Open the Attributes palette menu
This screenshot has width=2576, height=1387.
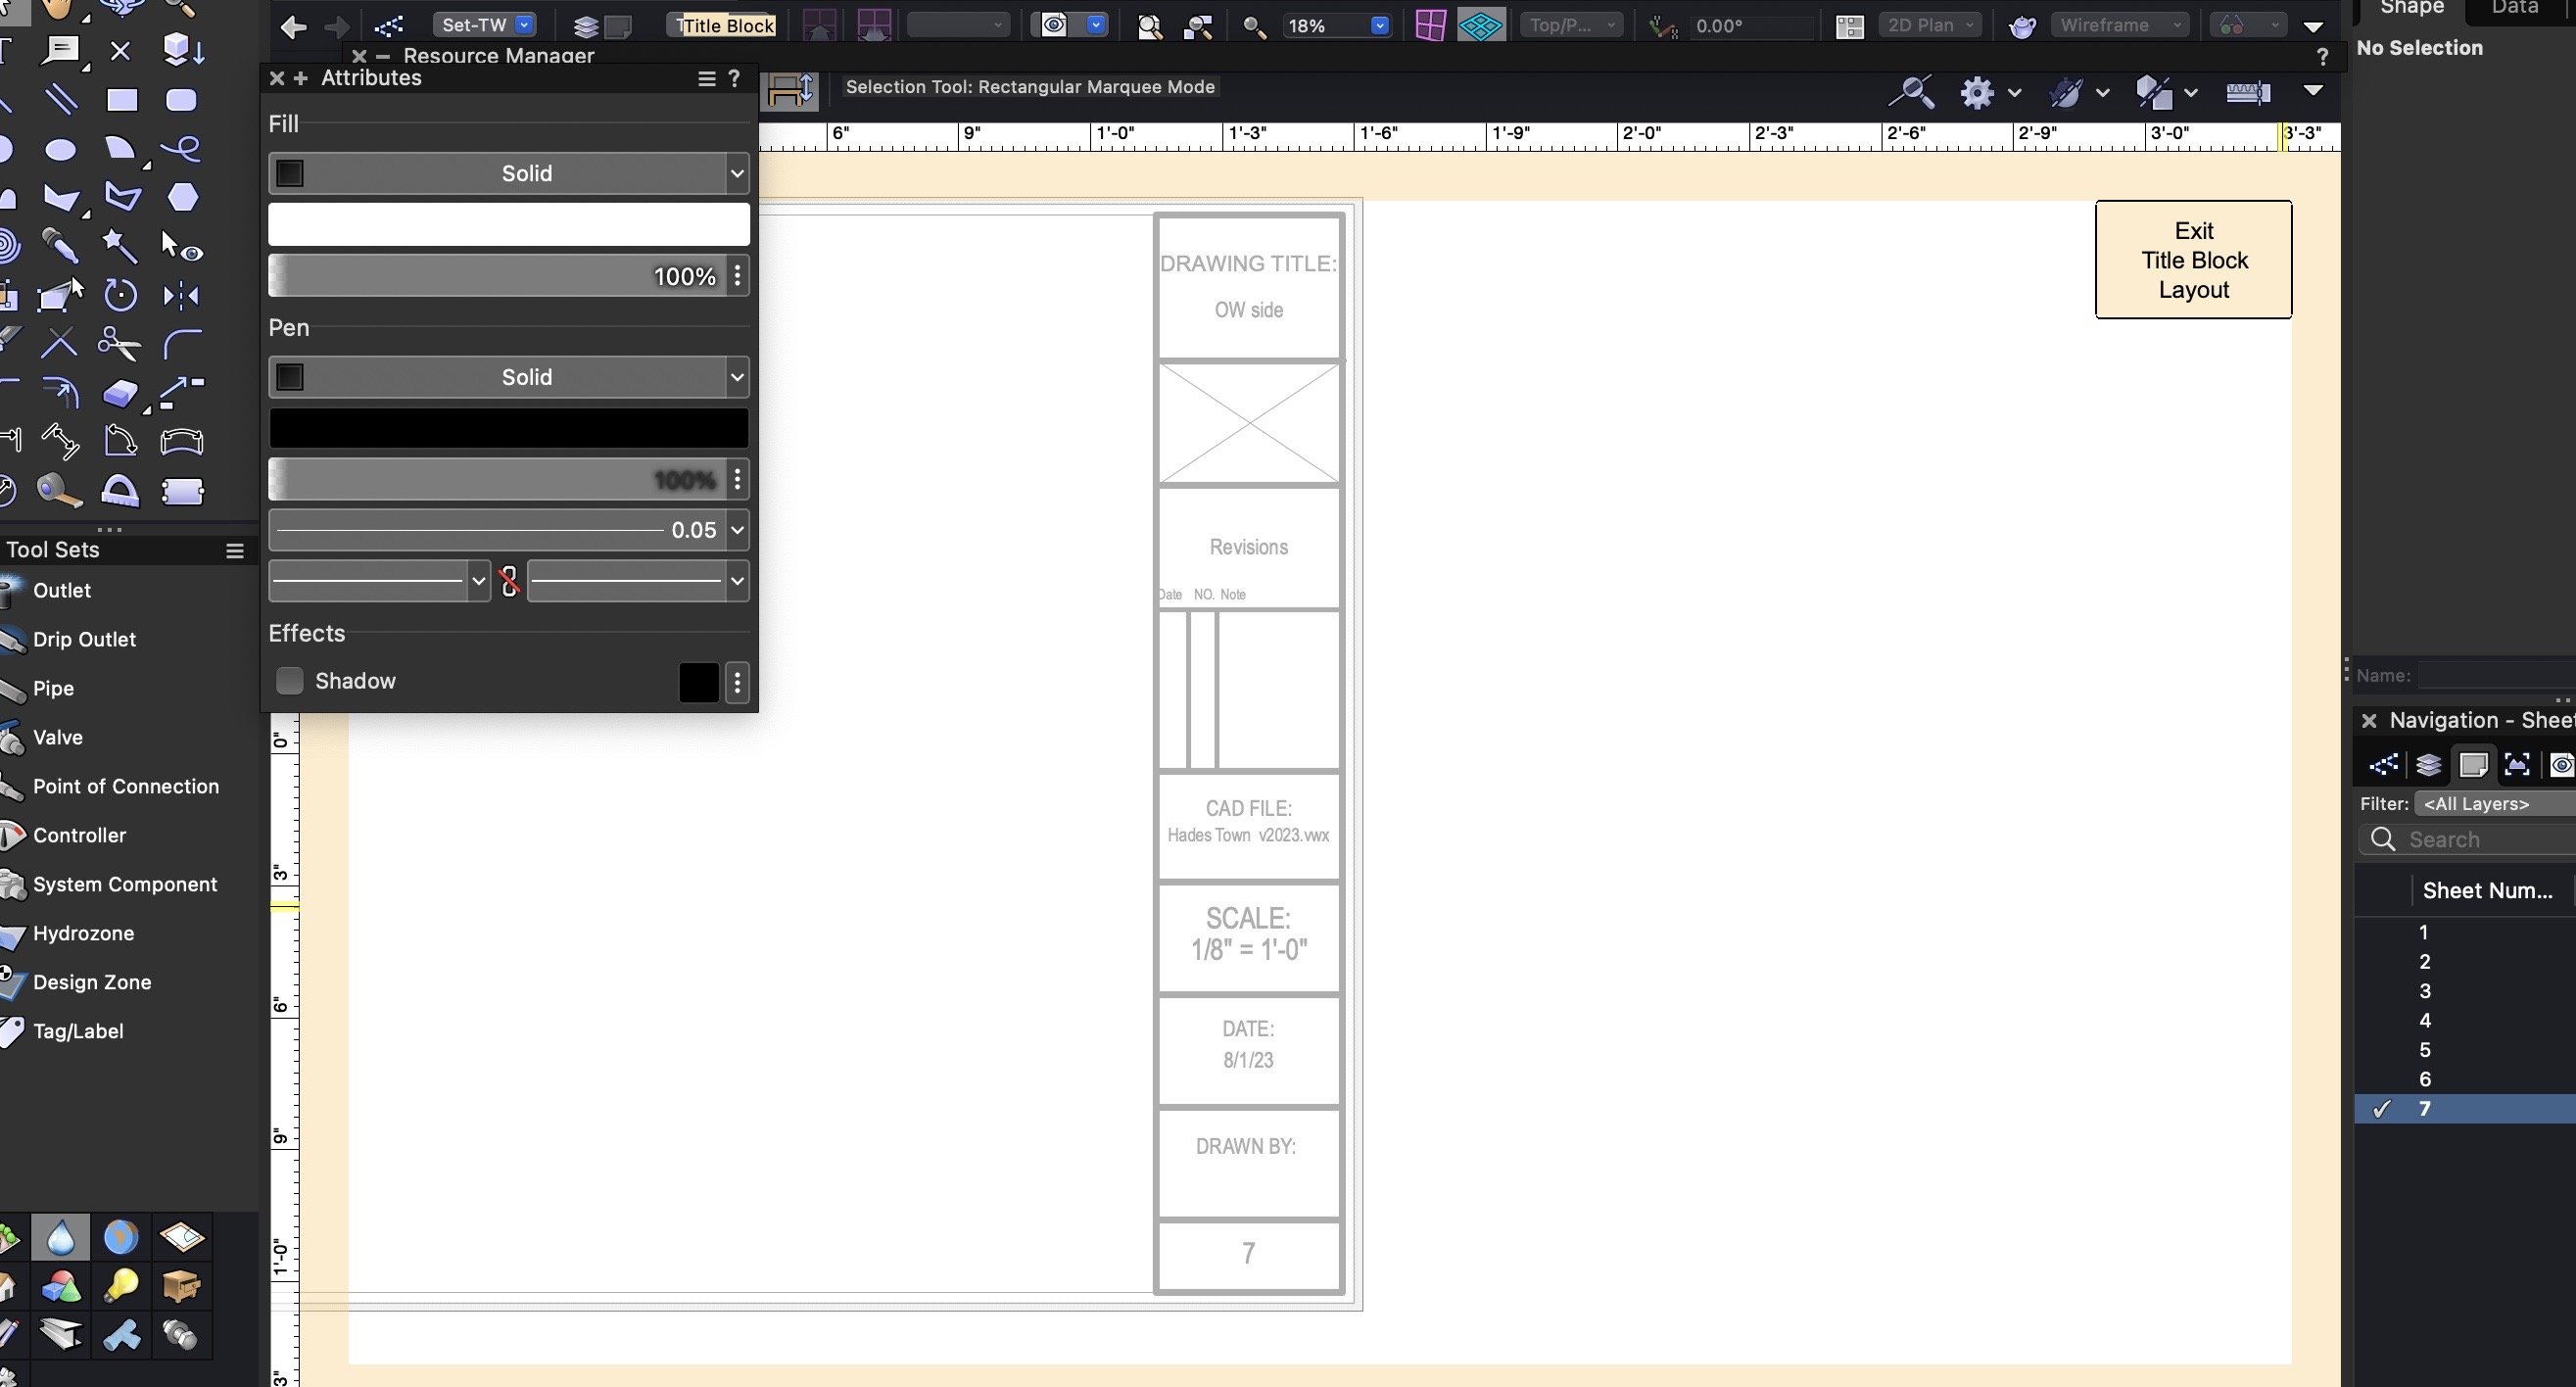point(706,77)
